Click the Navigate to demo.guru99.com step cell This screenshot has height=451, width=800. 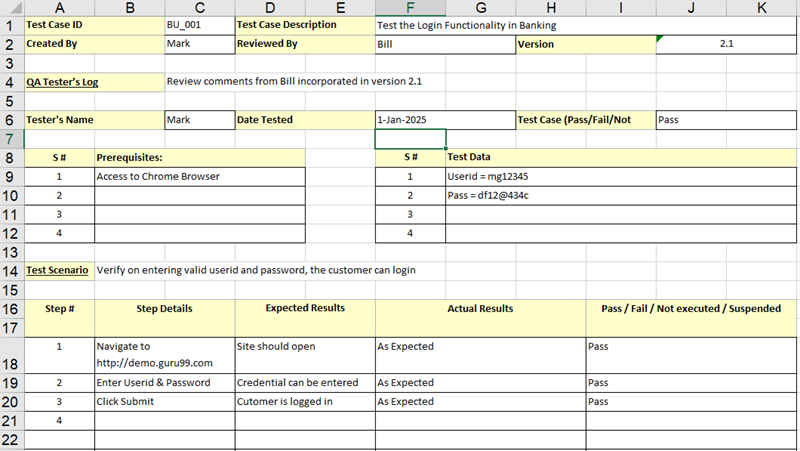click(164, 354)
